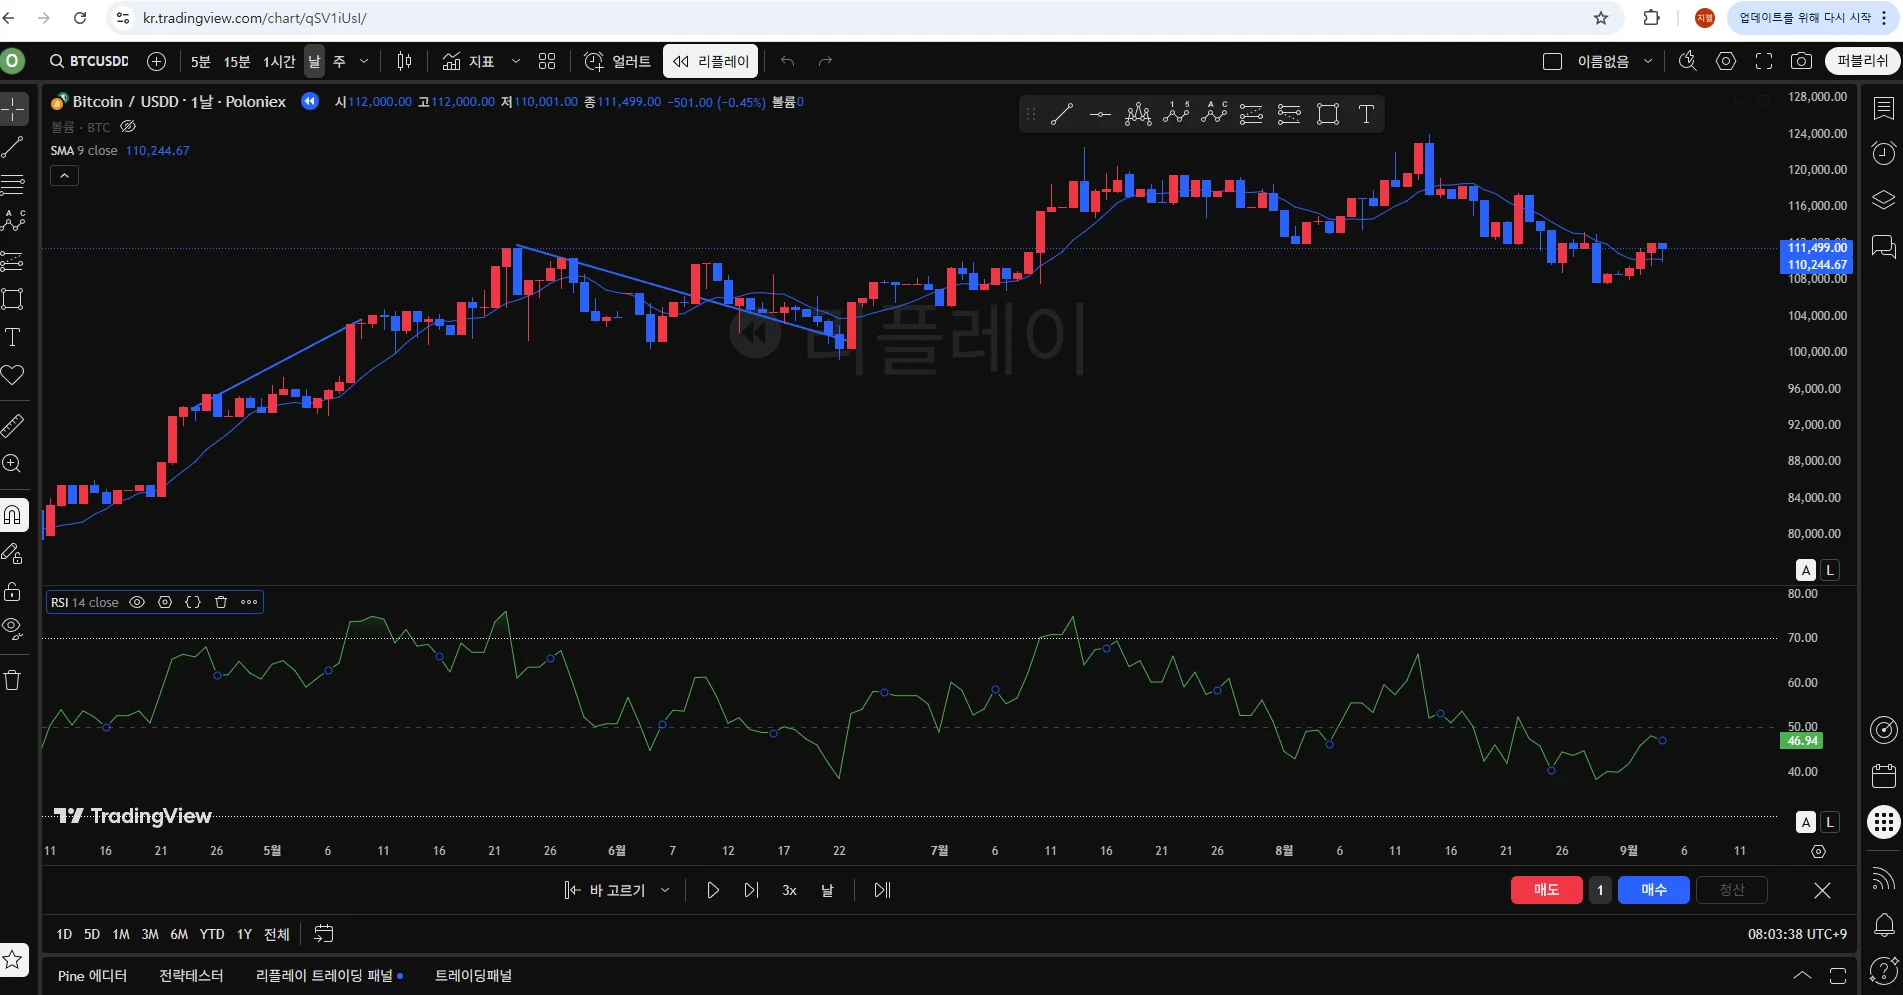Toggle volume indicator visibility eye
Viewport: 1903px width, 995px height.
tap(128, 127)
